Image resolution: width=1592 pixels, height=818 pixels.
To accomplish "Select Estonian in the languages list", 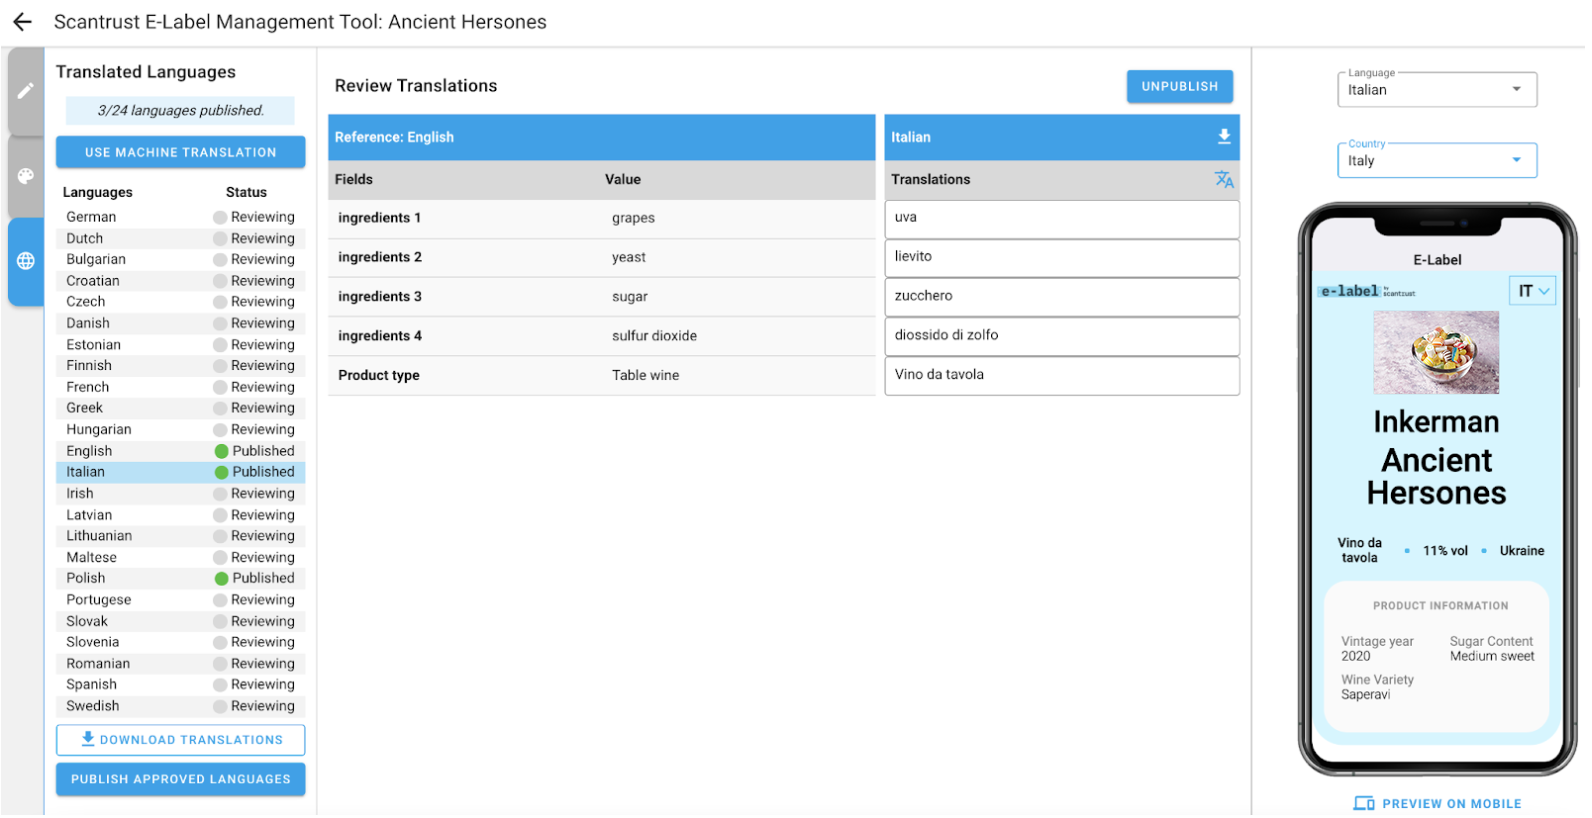I will [x=181, y=346].
